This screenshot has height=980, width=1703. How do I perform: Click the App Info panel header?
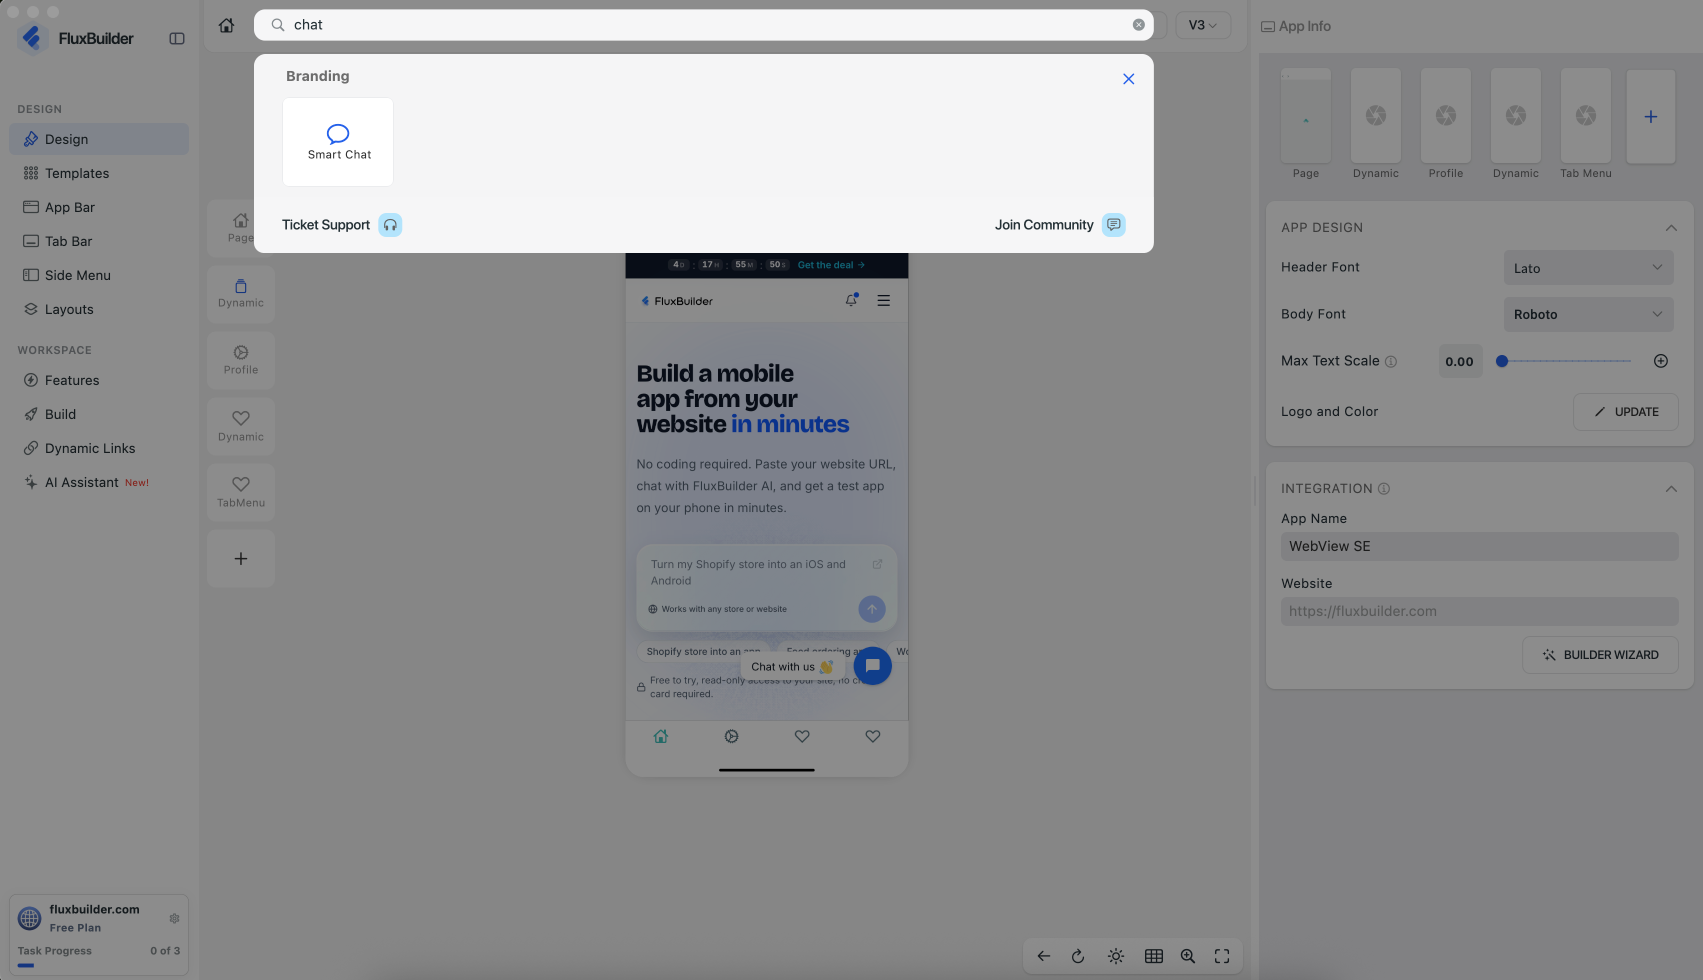1296,26
